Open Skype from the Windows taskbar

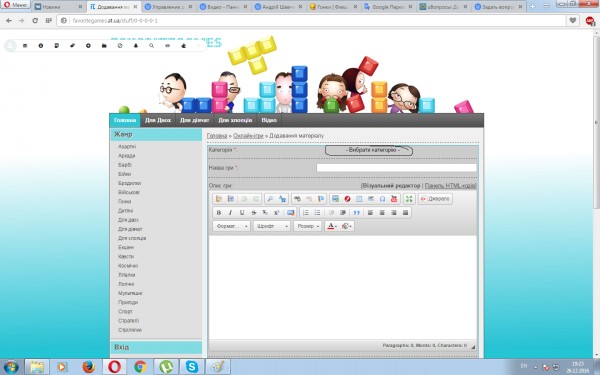point(192,367)
